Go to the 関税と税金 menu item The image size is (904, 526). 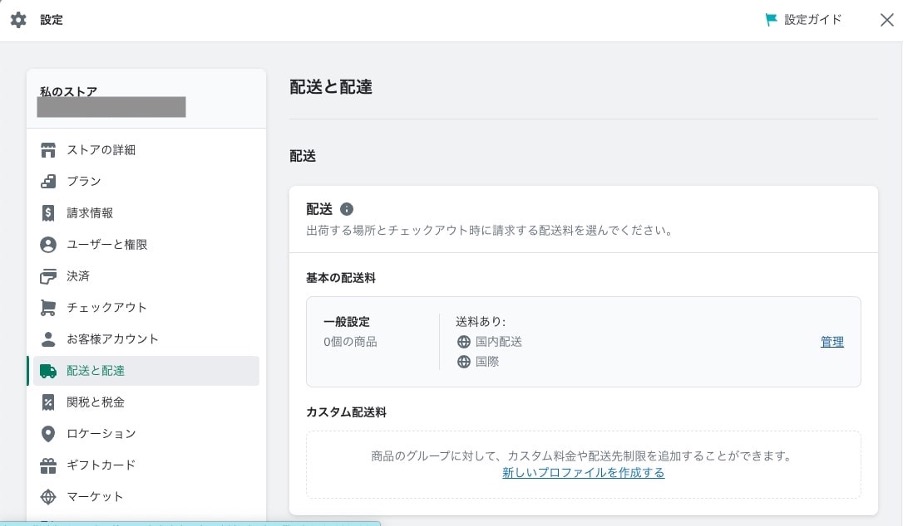coord(146,402)
